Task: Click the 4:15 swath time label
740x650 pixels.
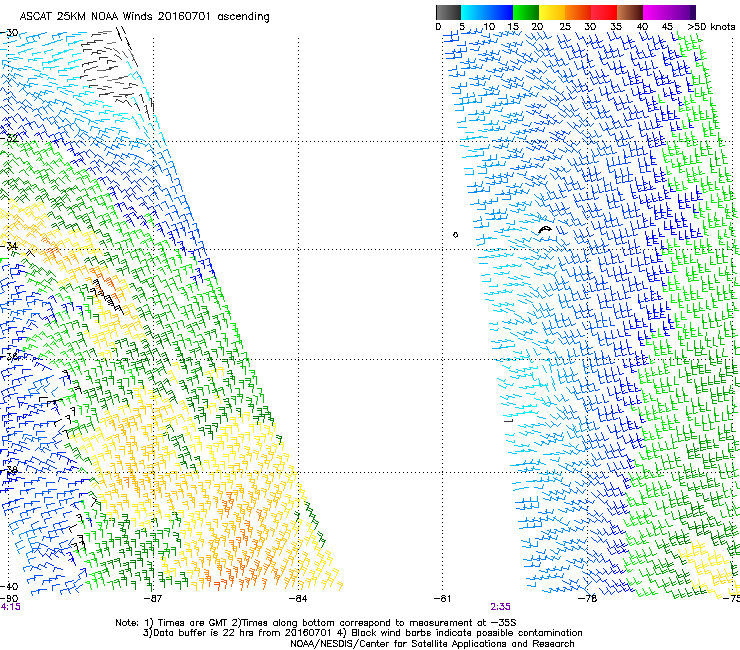Action: pos(10,607)
